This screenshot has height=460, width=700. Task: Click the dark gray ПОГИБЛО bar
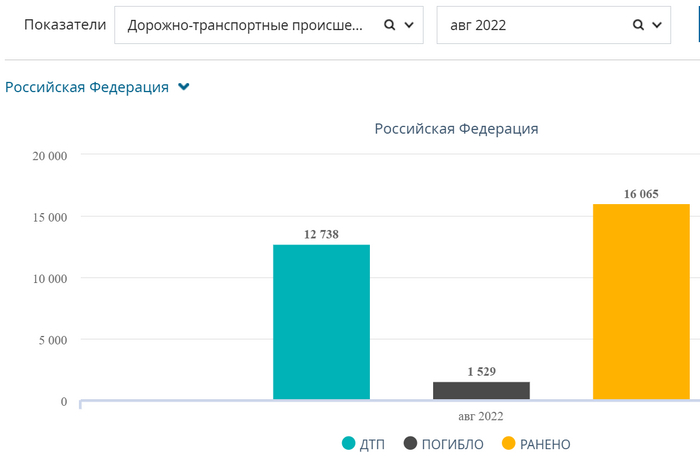click(481, 390)
